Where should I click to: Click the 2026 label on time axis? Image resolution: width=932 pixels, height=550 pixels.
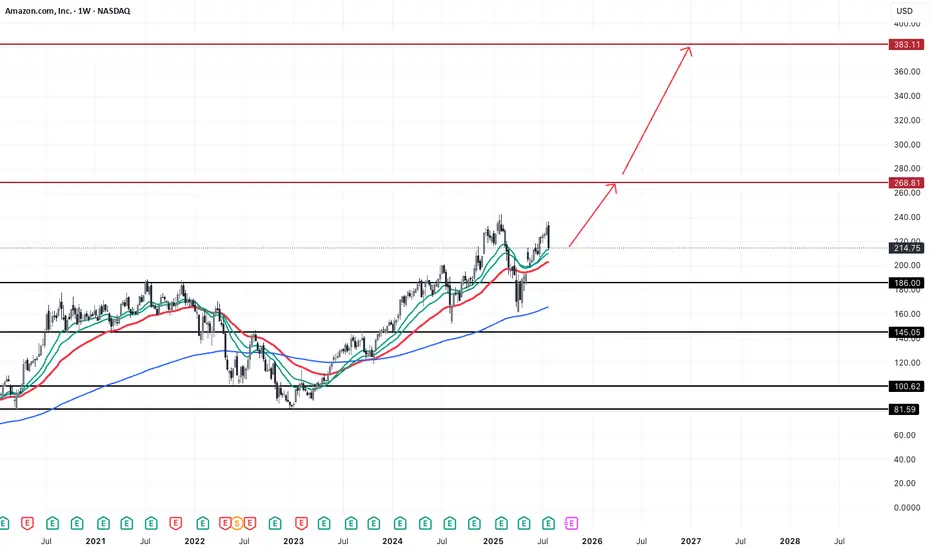coord(592,541)
